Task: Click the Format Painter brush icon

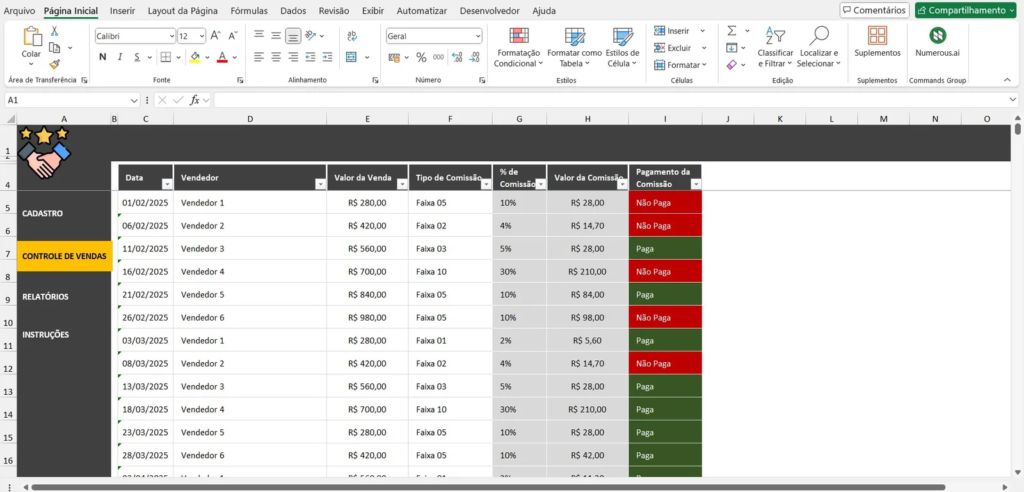Action: [55, 64]
